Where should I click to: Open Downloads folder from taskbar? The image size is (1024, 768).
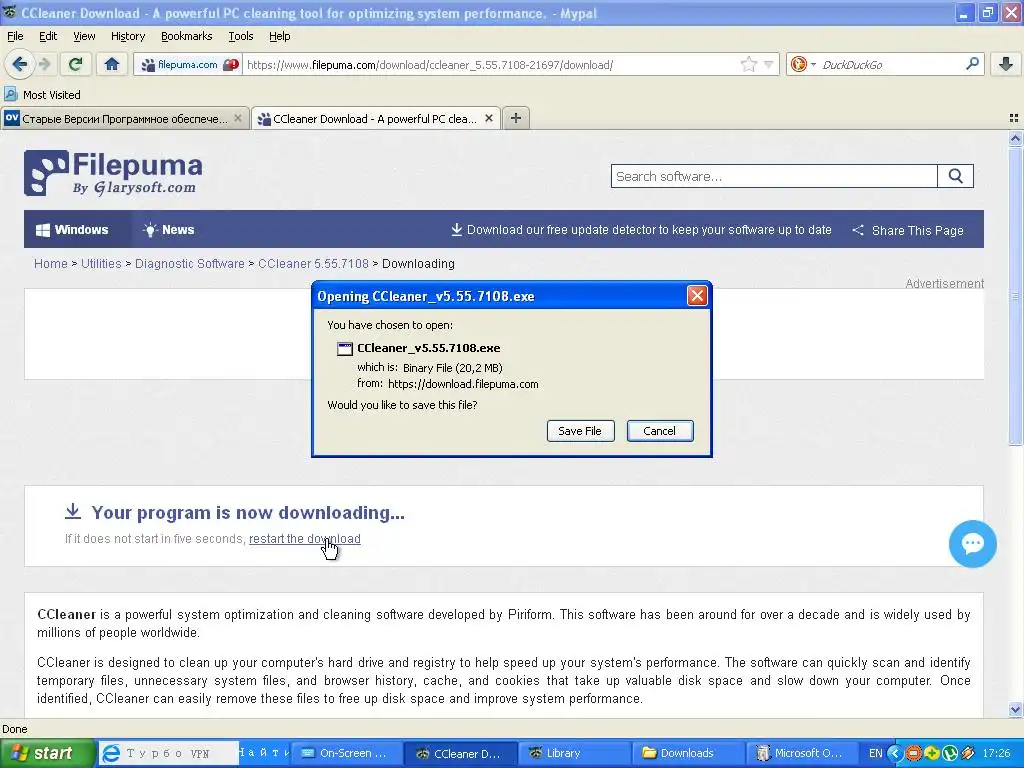687,753
